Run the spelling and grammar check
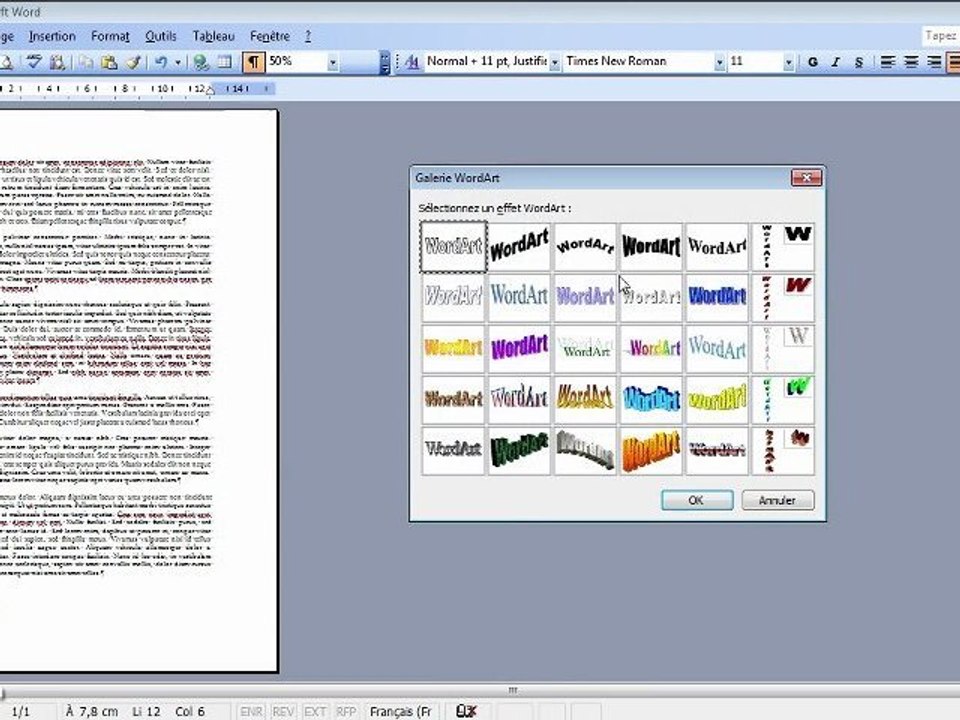The height and width of the screenshot is (720, 960). [34, 62]
